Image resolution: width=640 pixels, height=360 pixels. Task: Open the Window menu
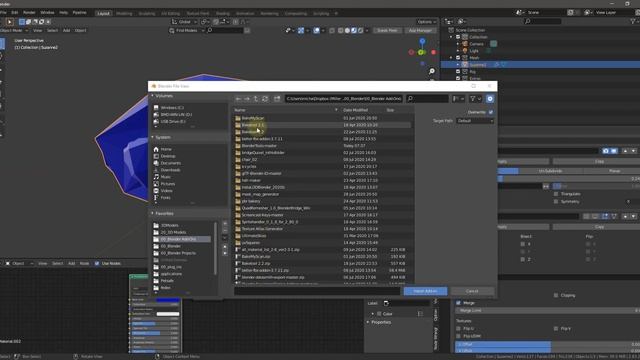point(47,13)
